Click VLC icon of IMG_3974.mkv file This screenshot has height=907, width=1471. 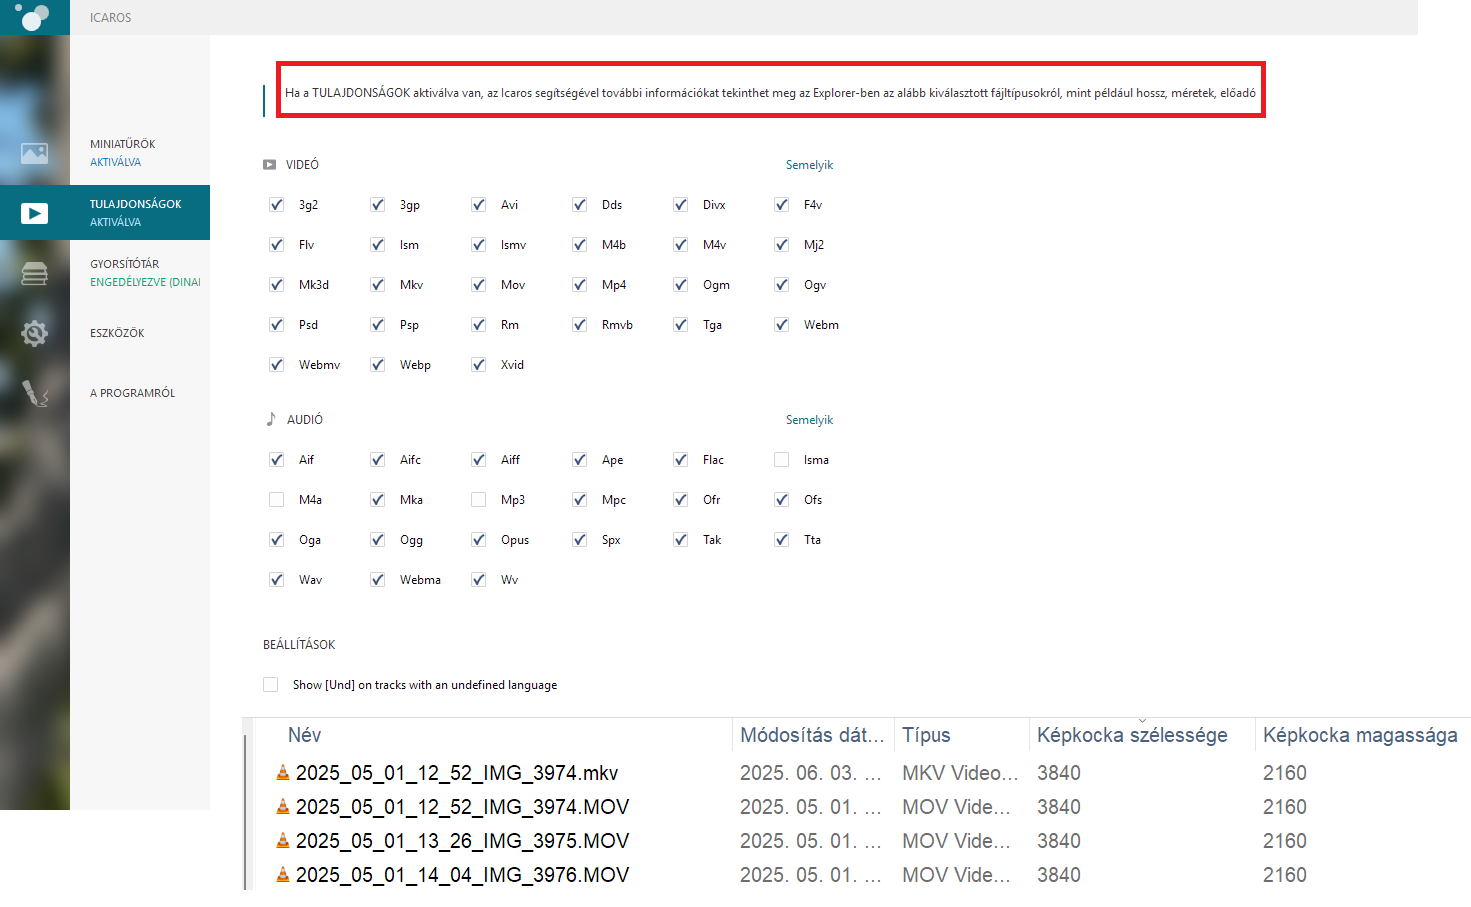(x=283, y=772)
